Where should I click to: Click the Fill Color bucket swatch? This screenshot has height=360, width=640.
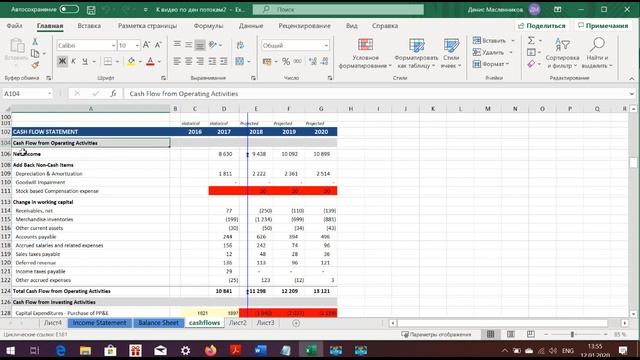tap(131, 61)
